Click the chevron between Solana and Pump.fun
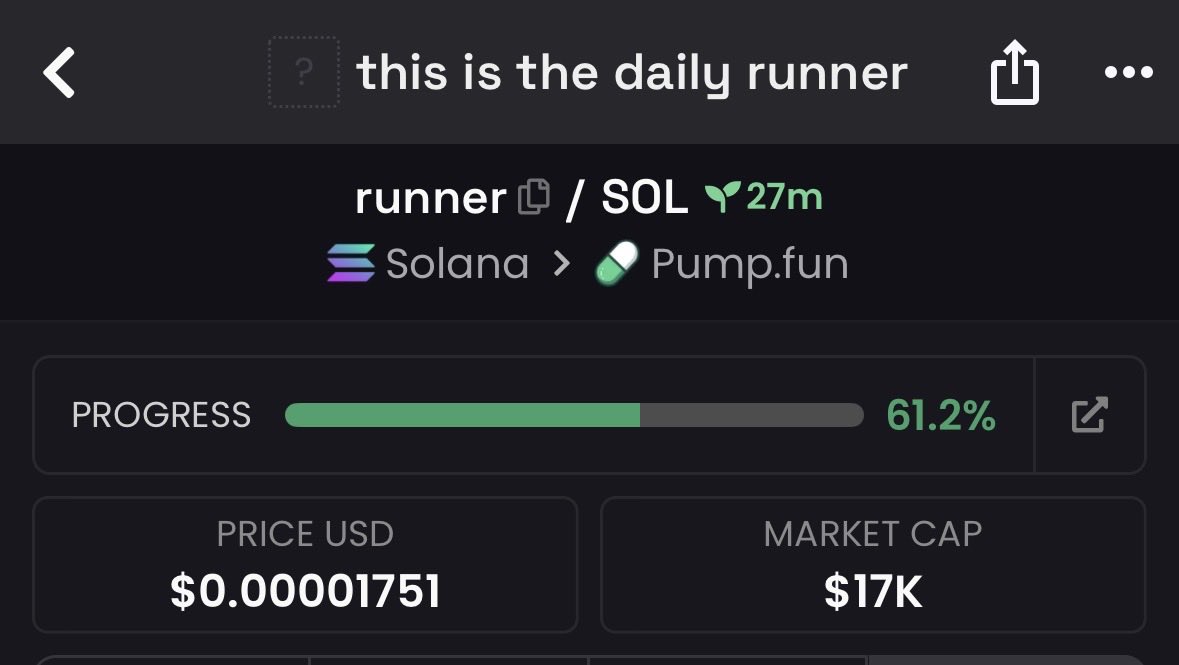Image resolution: width=1179 pixels, height=665 pixels. pos(562,264)
